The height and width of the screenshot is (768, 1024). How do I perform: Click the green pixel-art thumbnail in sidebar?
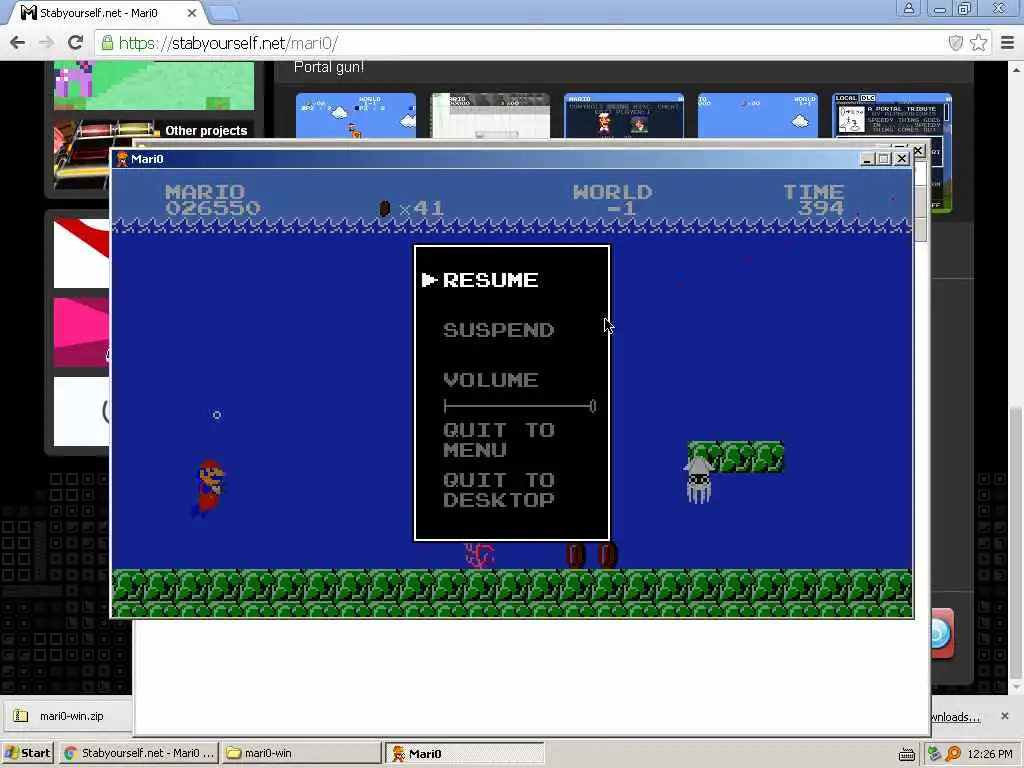point(154,85)
